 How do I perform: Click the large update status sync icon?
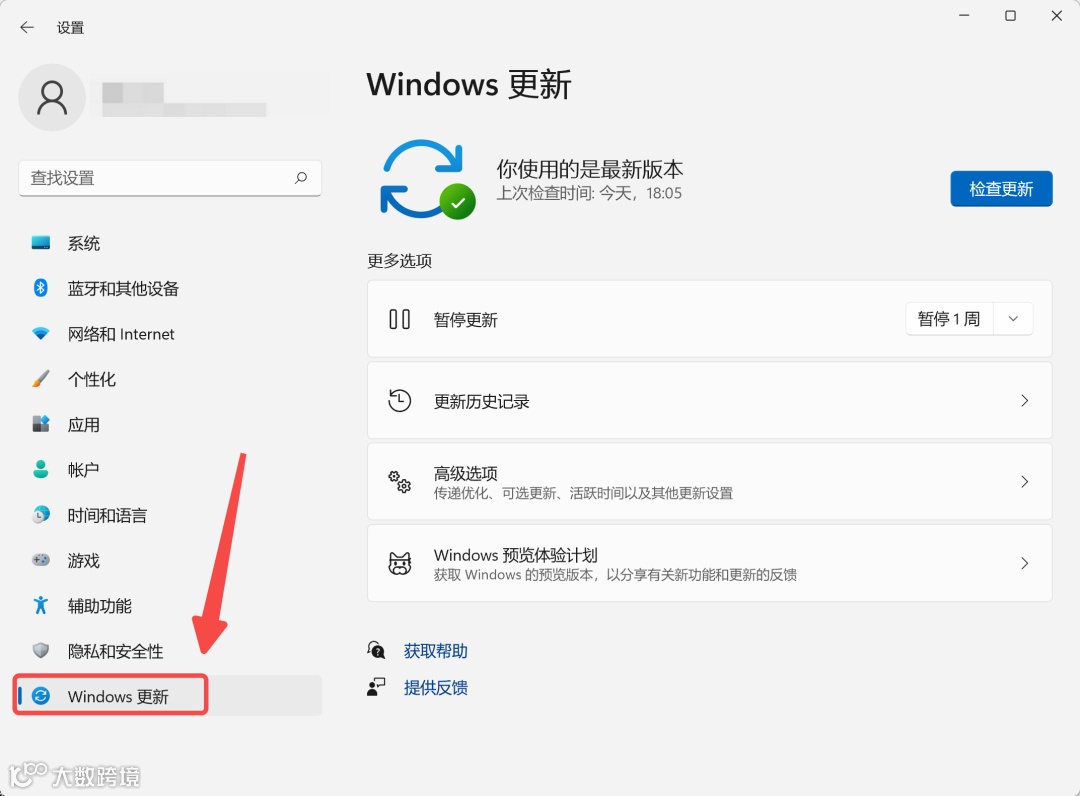[427, 180]
